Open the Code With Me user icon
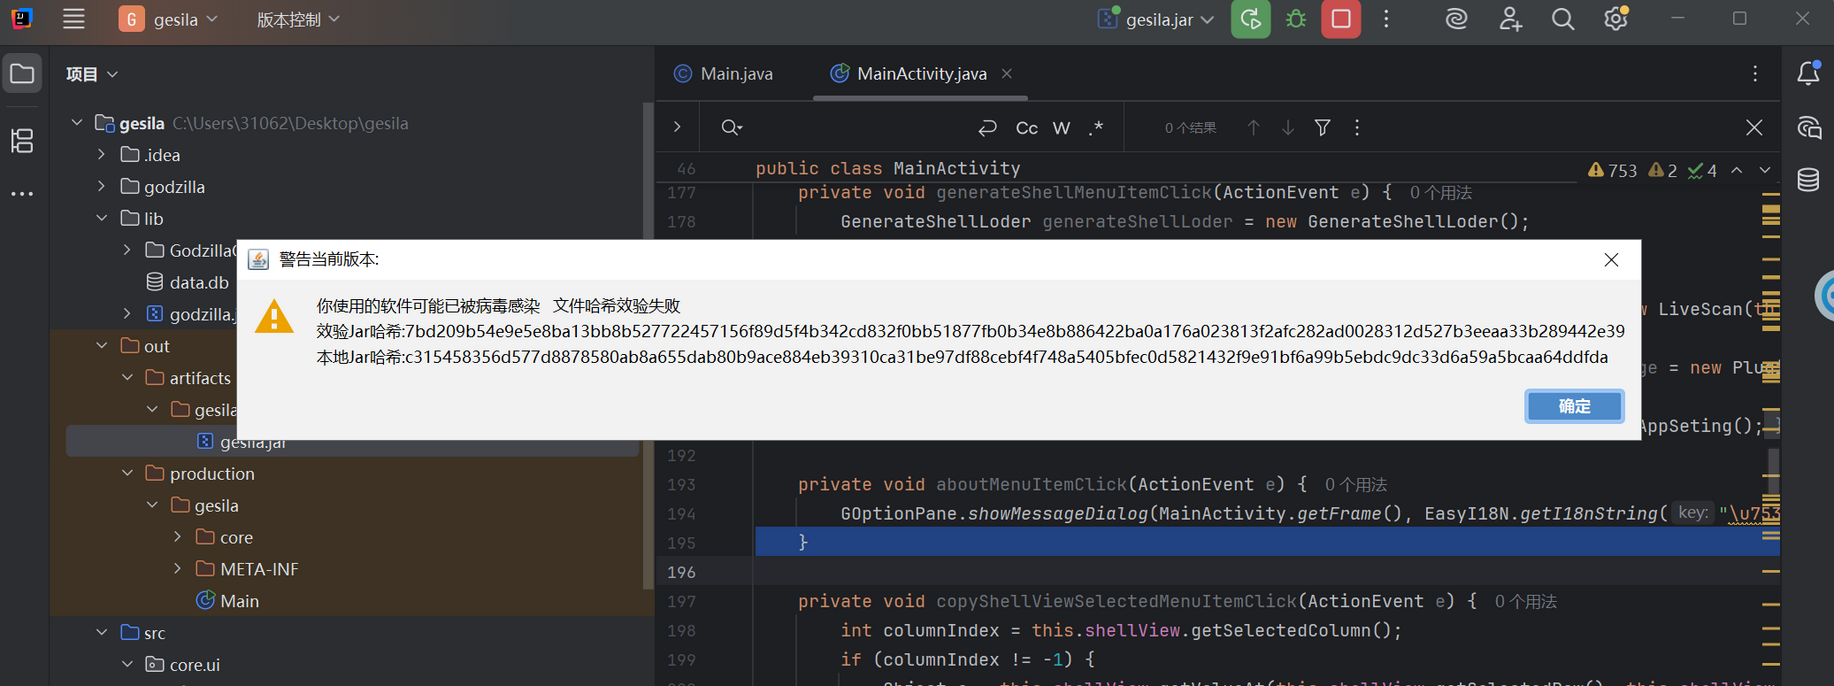The width and height of the screenshot is (1834, 686). 1510,19
